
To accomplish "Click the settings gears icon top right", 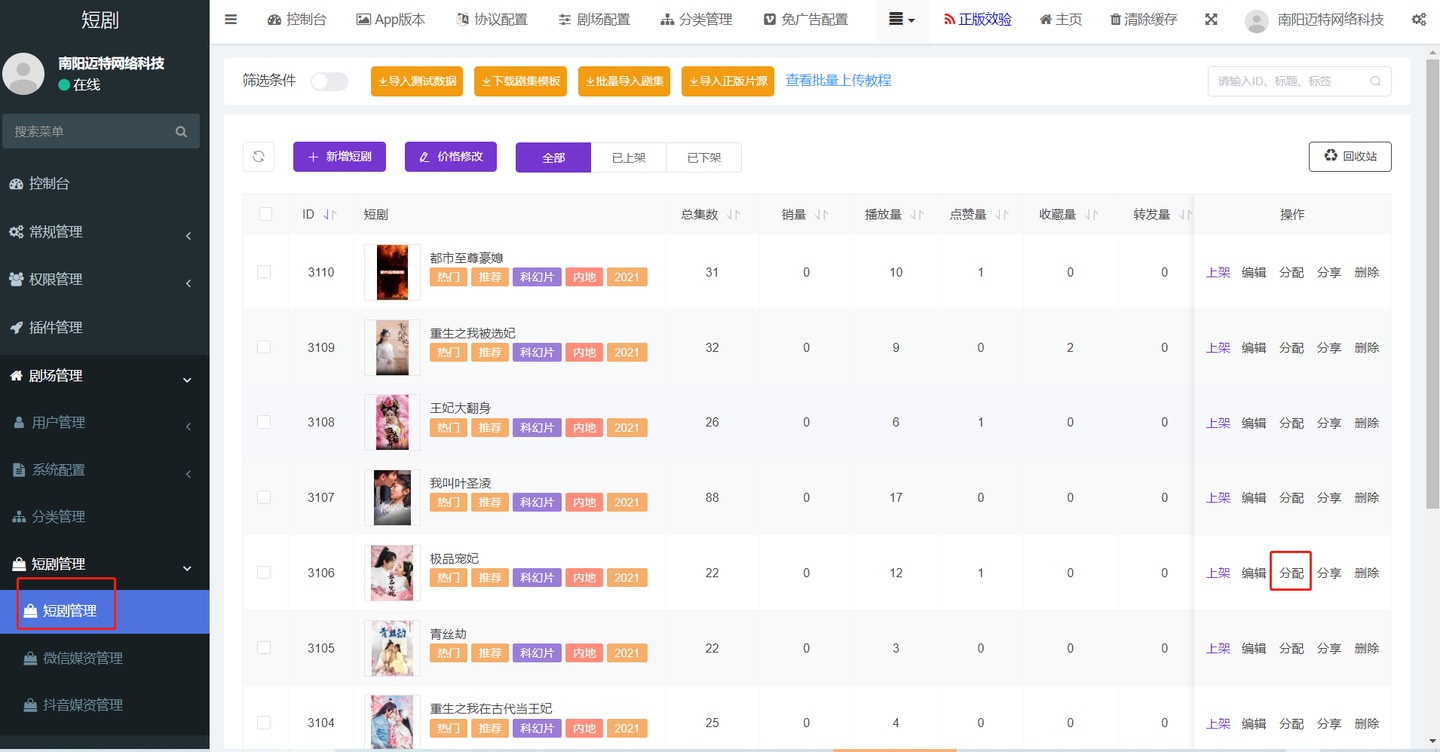I will tap(1419, 19).
